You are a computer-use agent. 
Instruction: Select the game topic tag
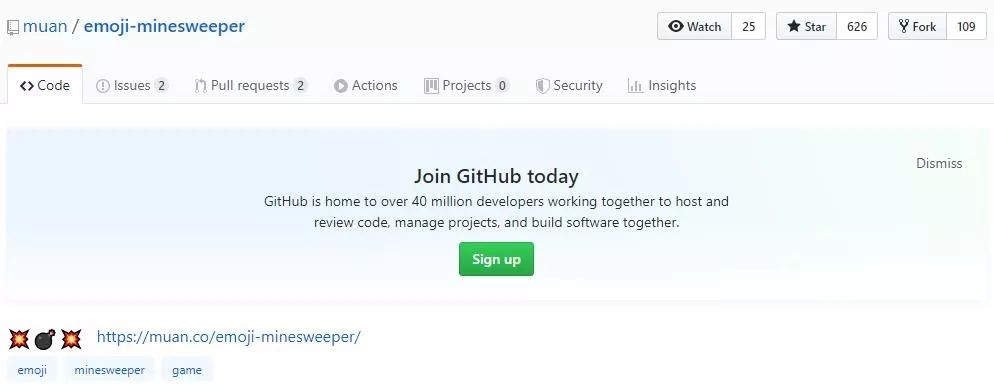(186, 370)
